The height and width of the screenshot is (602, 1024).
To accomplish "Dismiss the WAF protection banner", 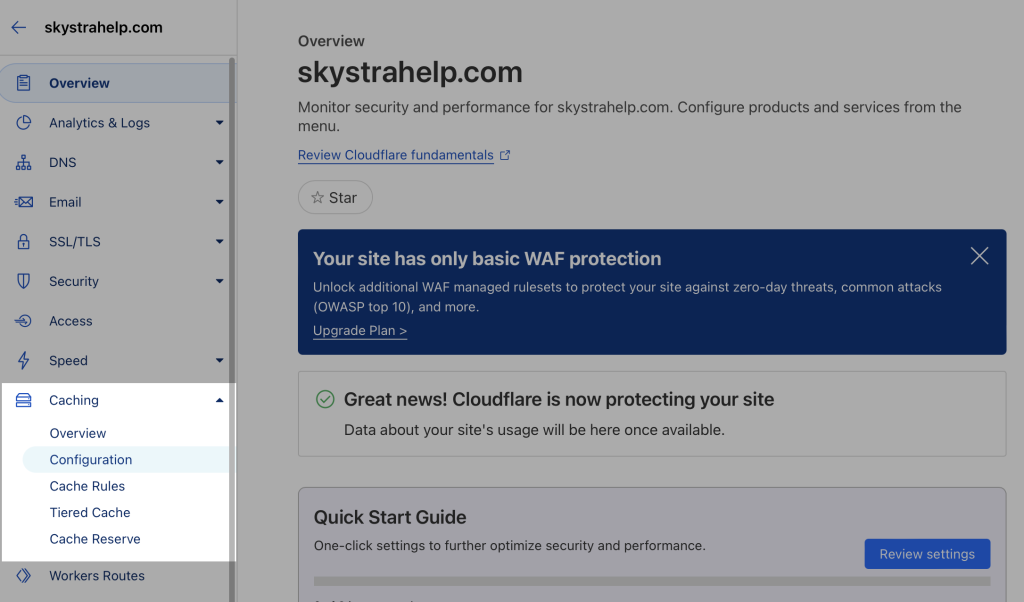I will click(979, 256).
